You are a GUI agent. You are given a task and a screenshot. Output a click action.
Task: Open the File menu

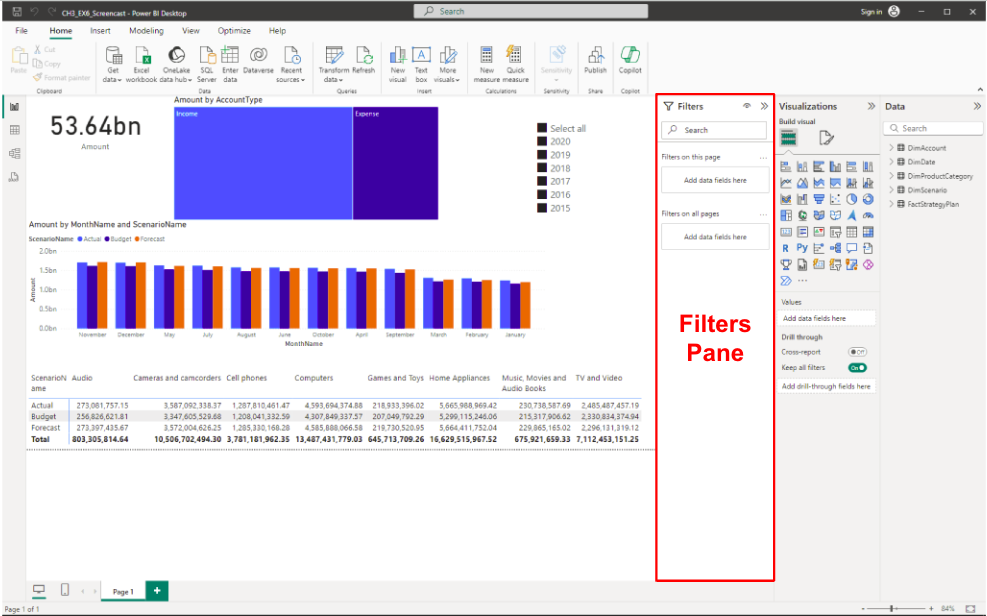point(21,30)
